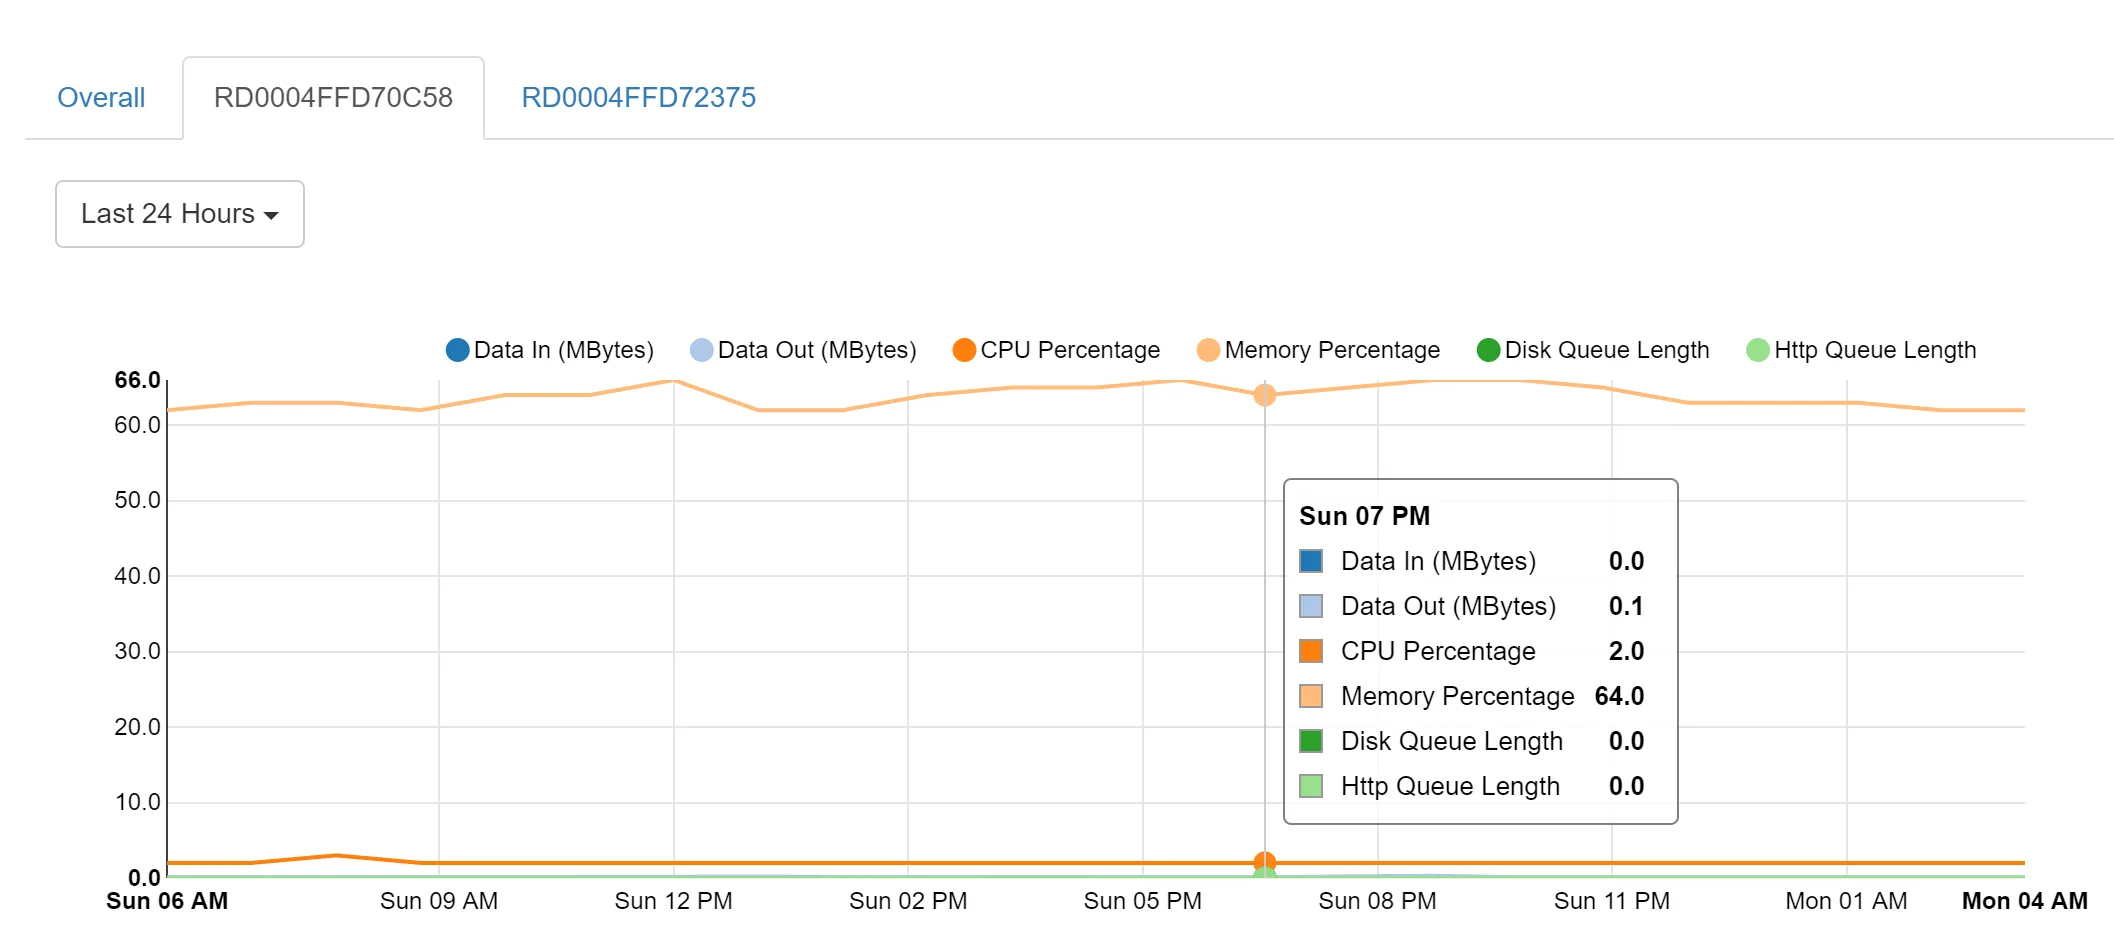Click the Sun 12 PM axis label

click(673, 901)
